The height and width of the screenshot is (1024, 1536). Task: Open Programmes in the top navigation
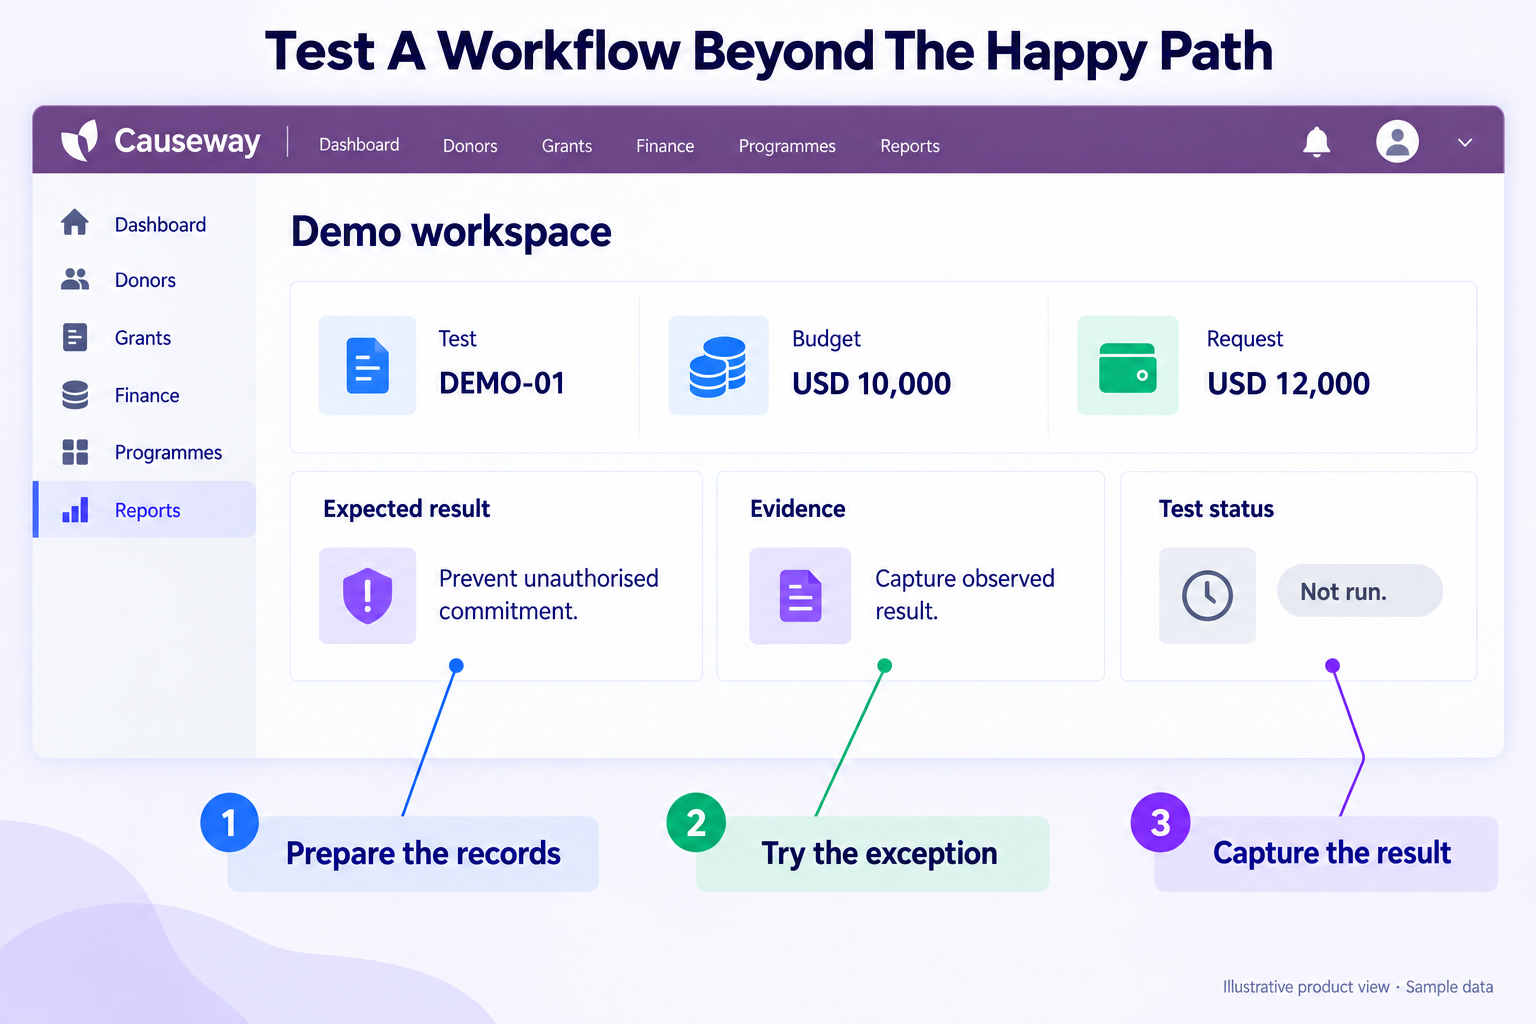point(787,146)
